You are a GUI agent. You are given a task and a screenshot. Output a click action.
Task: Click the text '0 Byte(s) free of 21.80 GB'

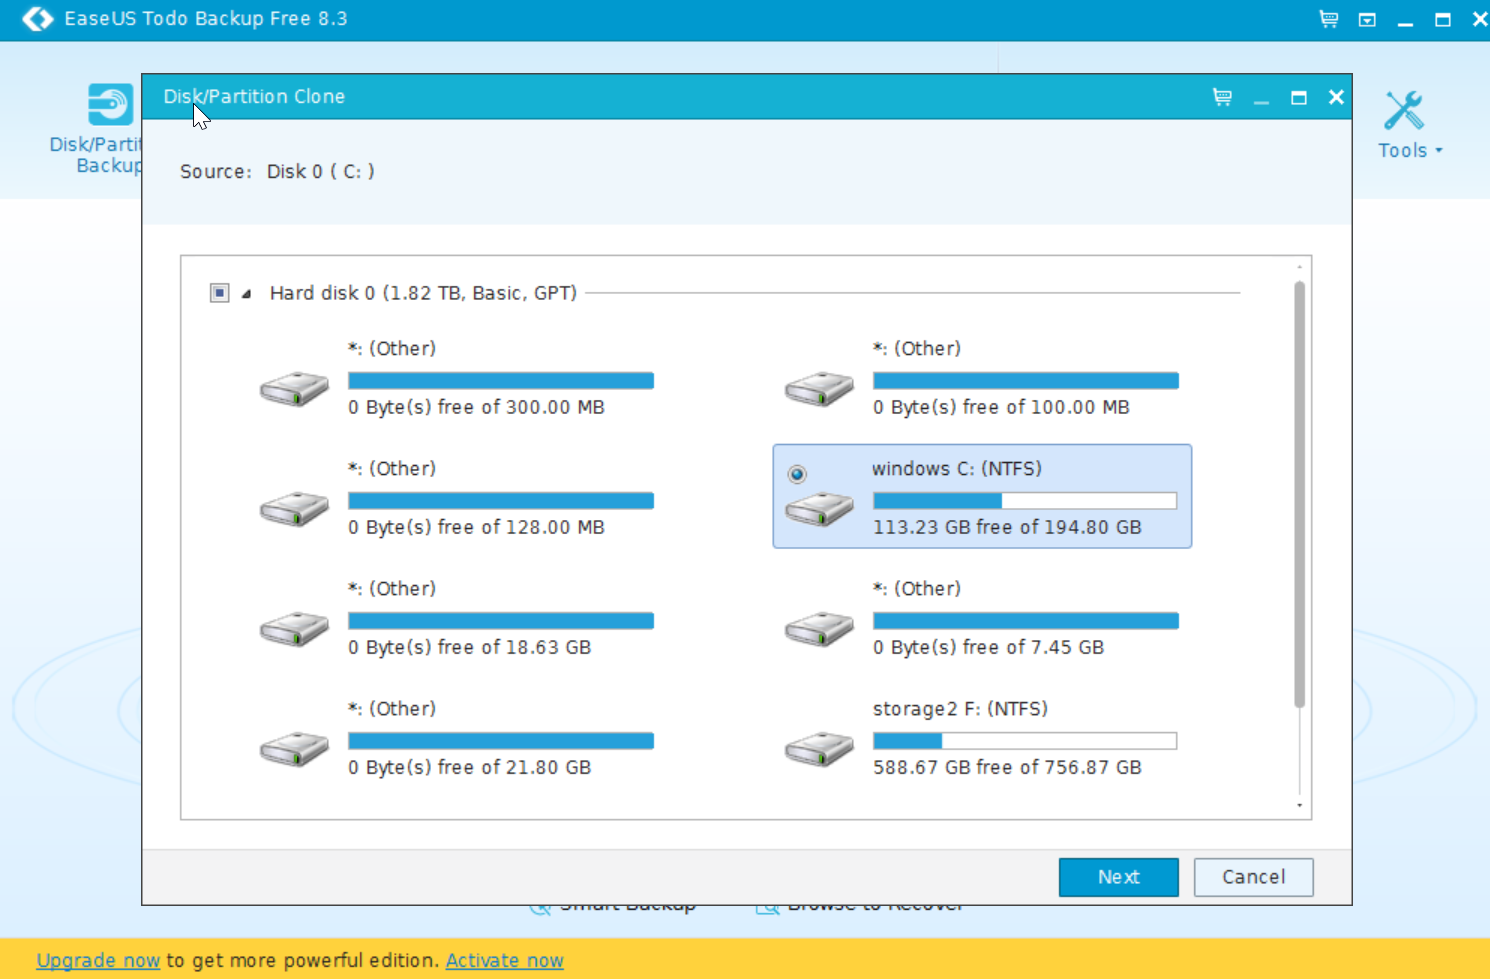click(x=469, y=767)
